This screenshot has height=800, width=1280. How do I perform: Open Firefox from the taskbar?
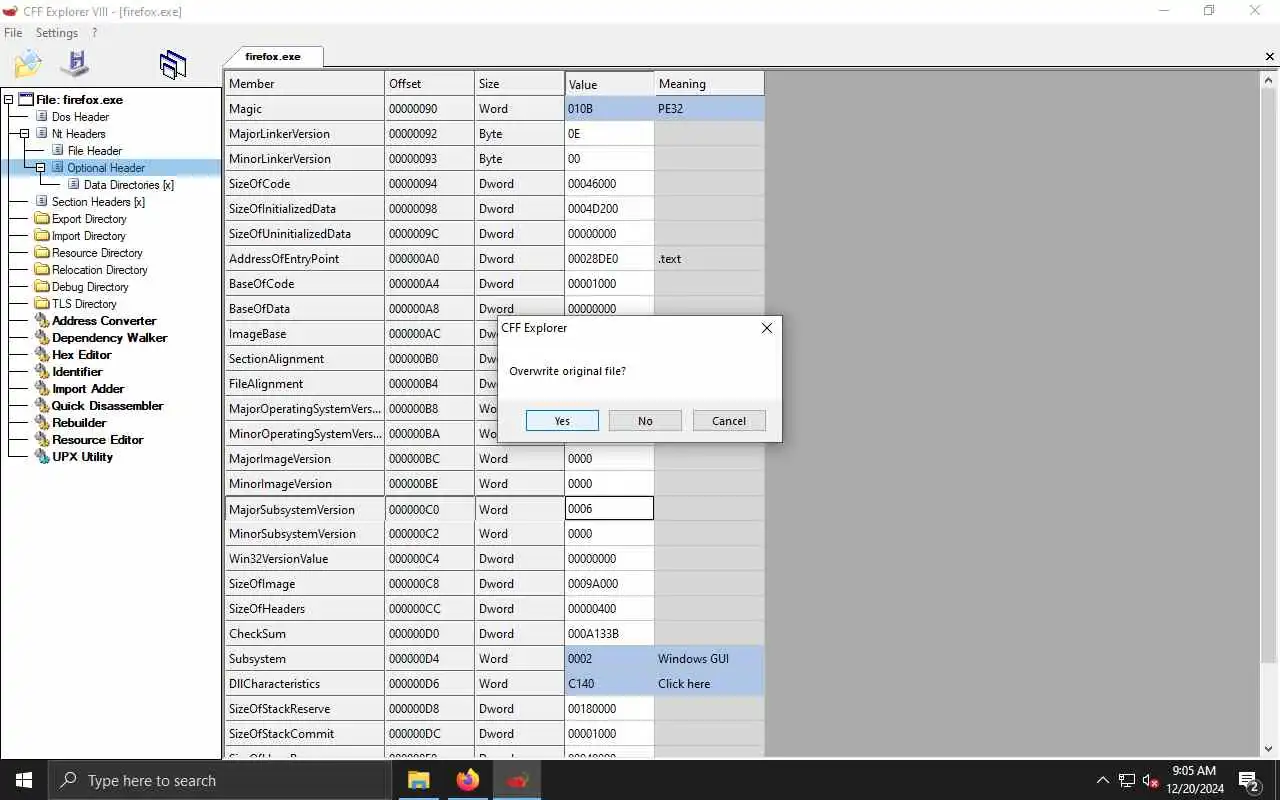pos(467,780)
